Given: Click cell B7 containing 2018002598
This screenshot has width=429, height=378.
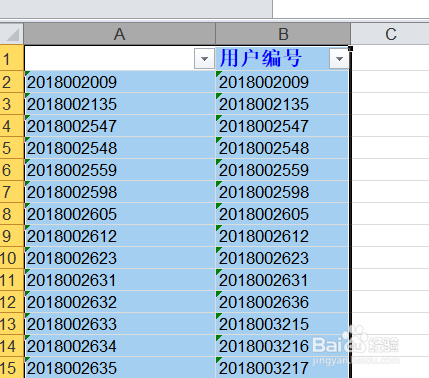Looking at the screenshot, I should [x=283, y=192].
